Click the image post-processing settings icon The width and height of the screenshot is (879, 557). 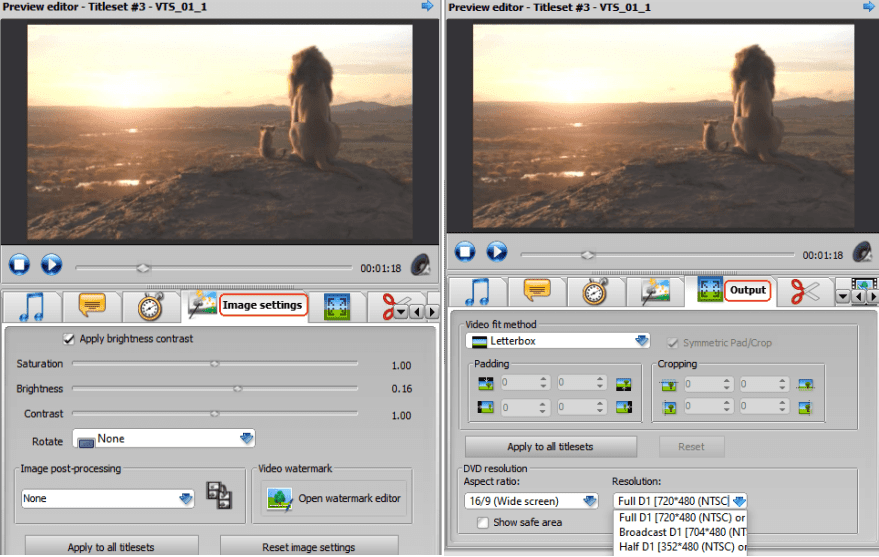pyautogui.click(x=217, y=497)
